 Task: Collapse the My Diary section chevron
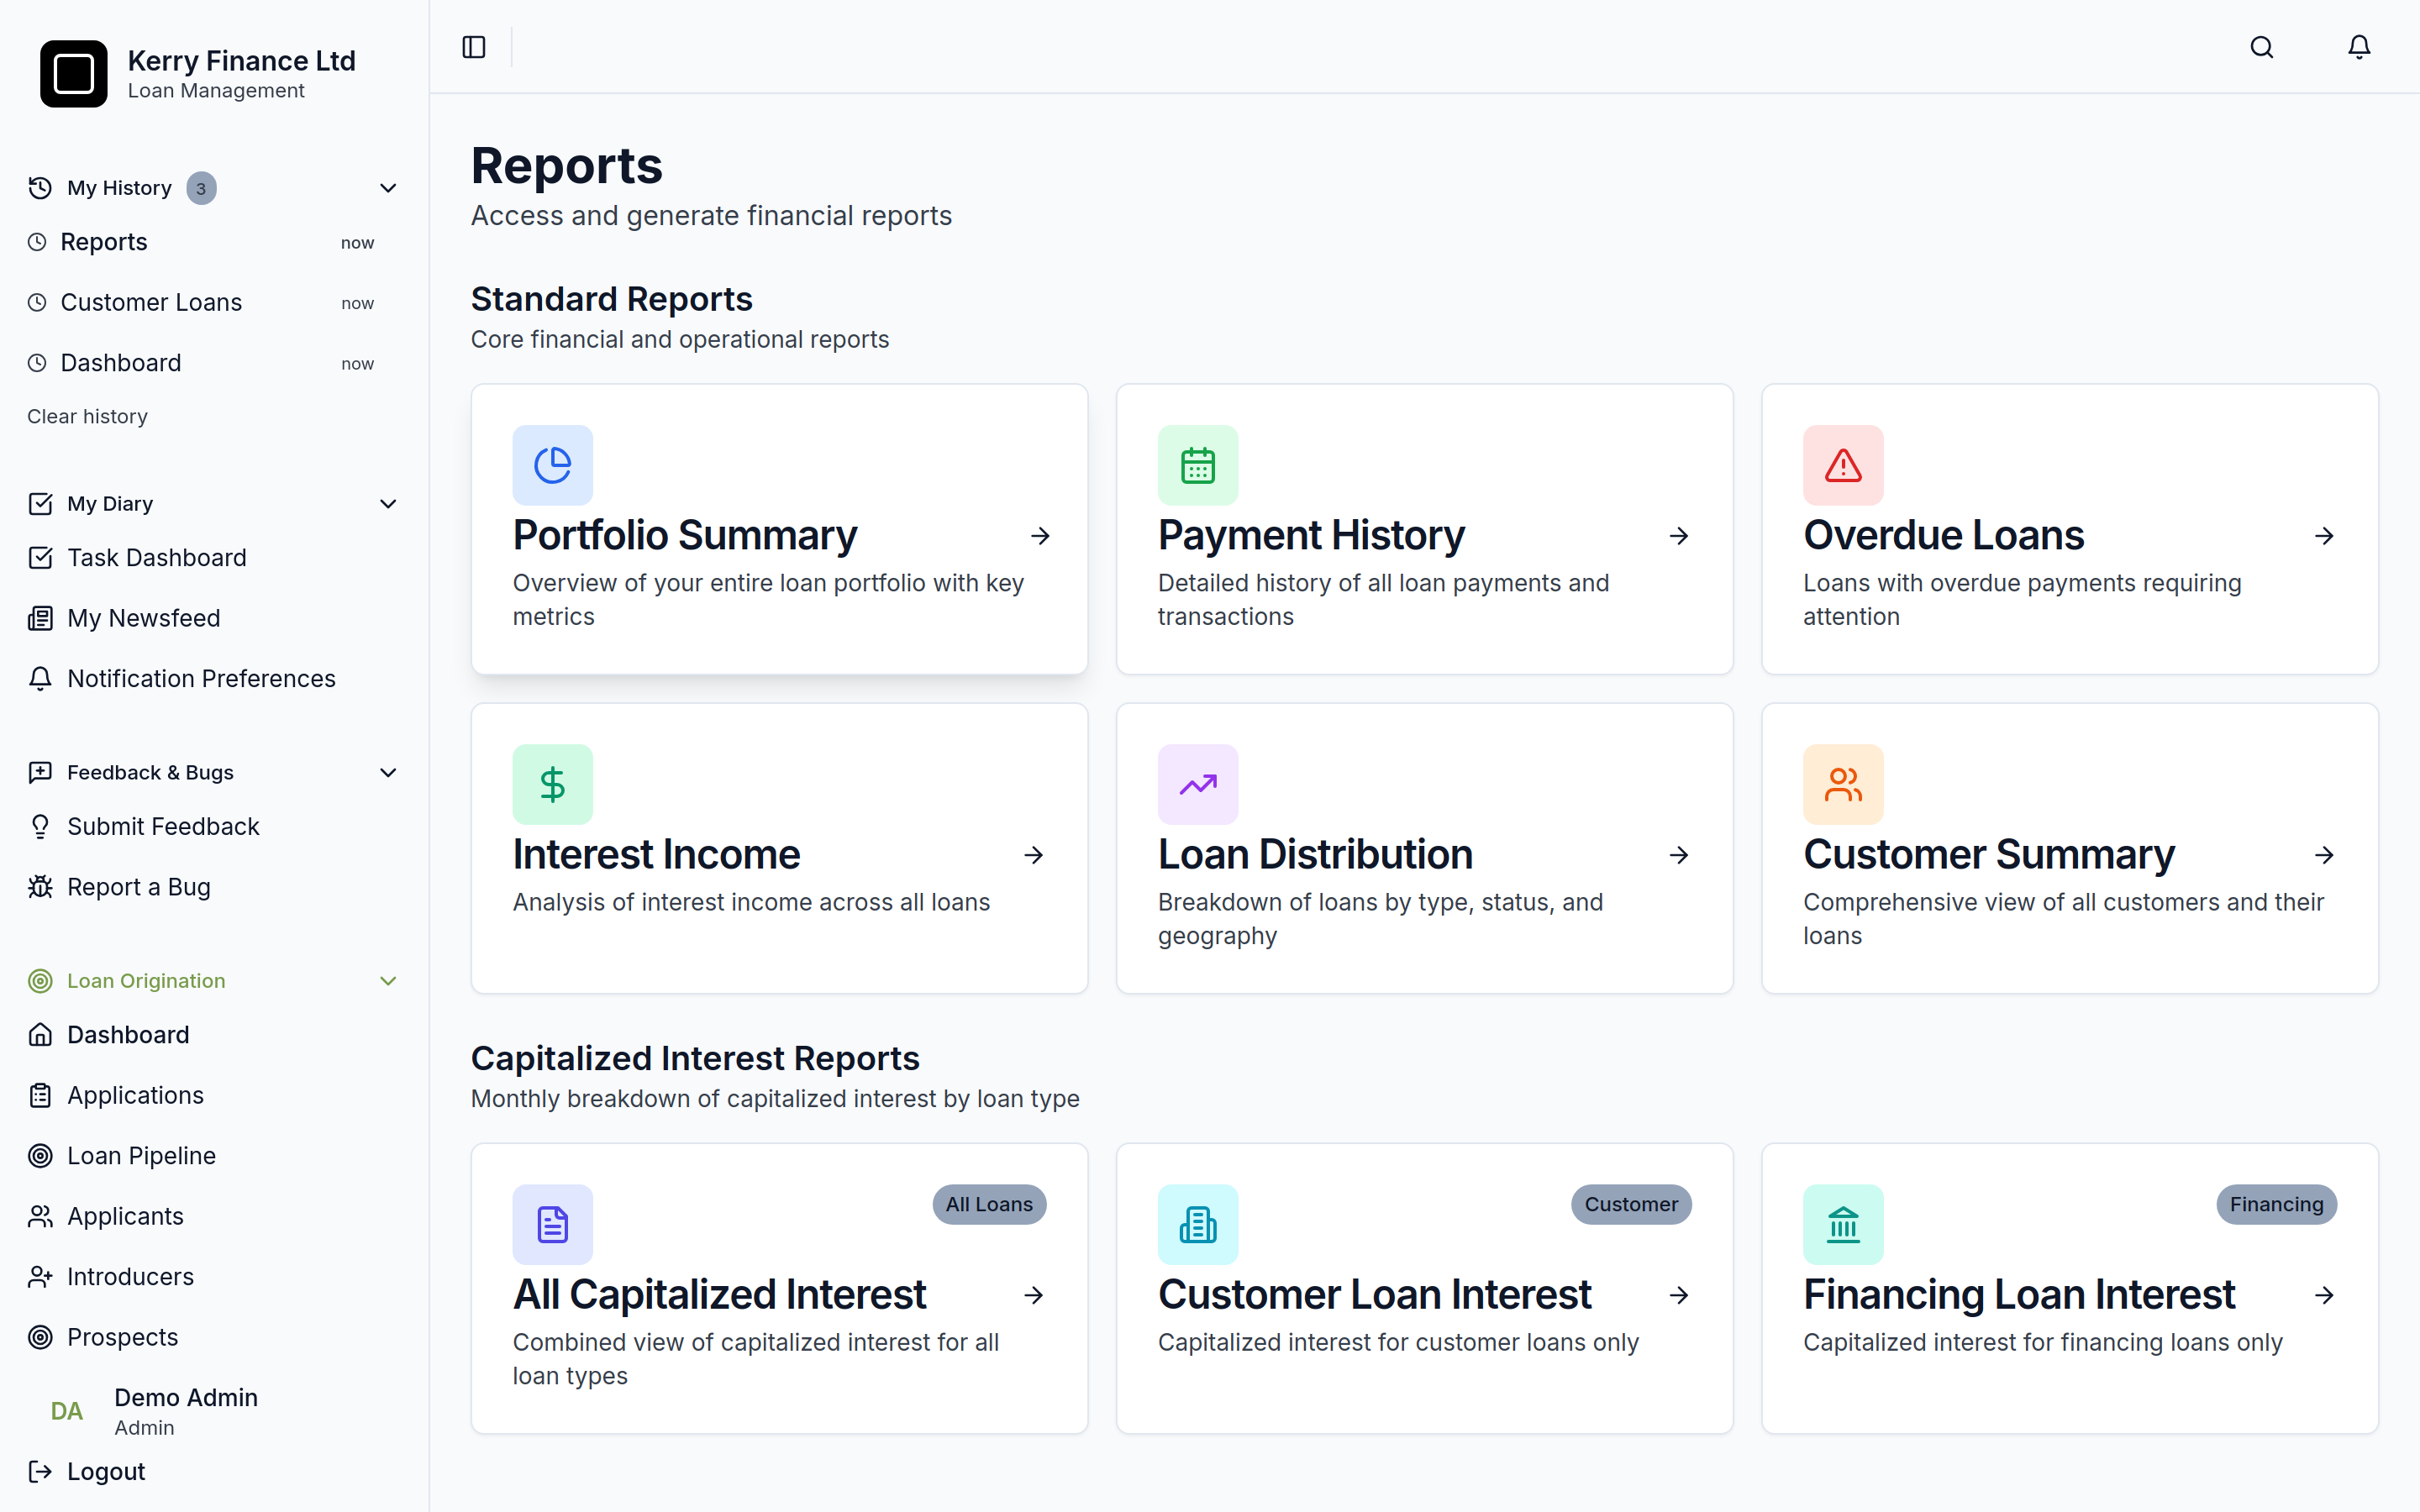[388, 503]
